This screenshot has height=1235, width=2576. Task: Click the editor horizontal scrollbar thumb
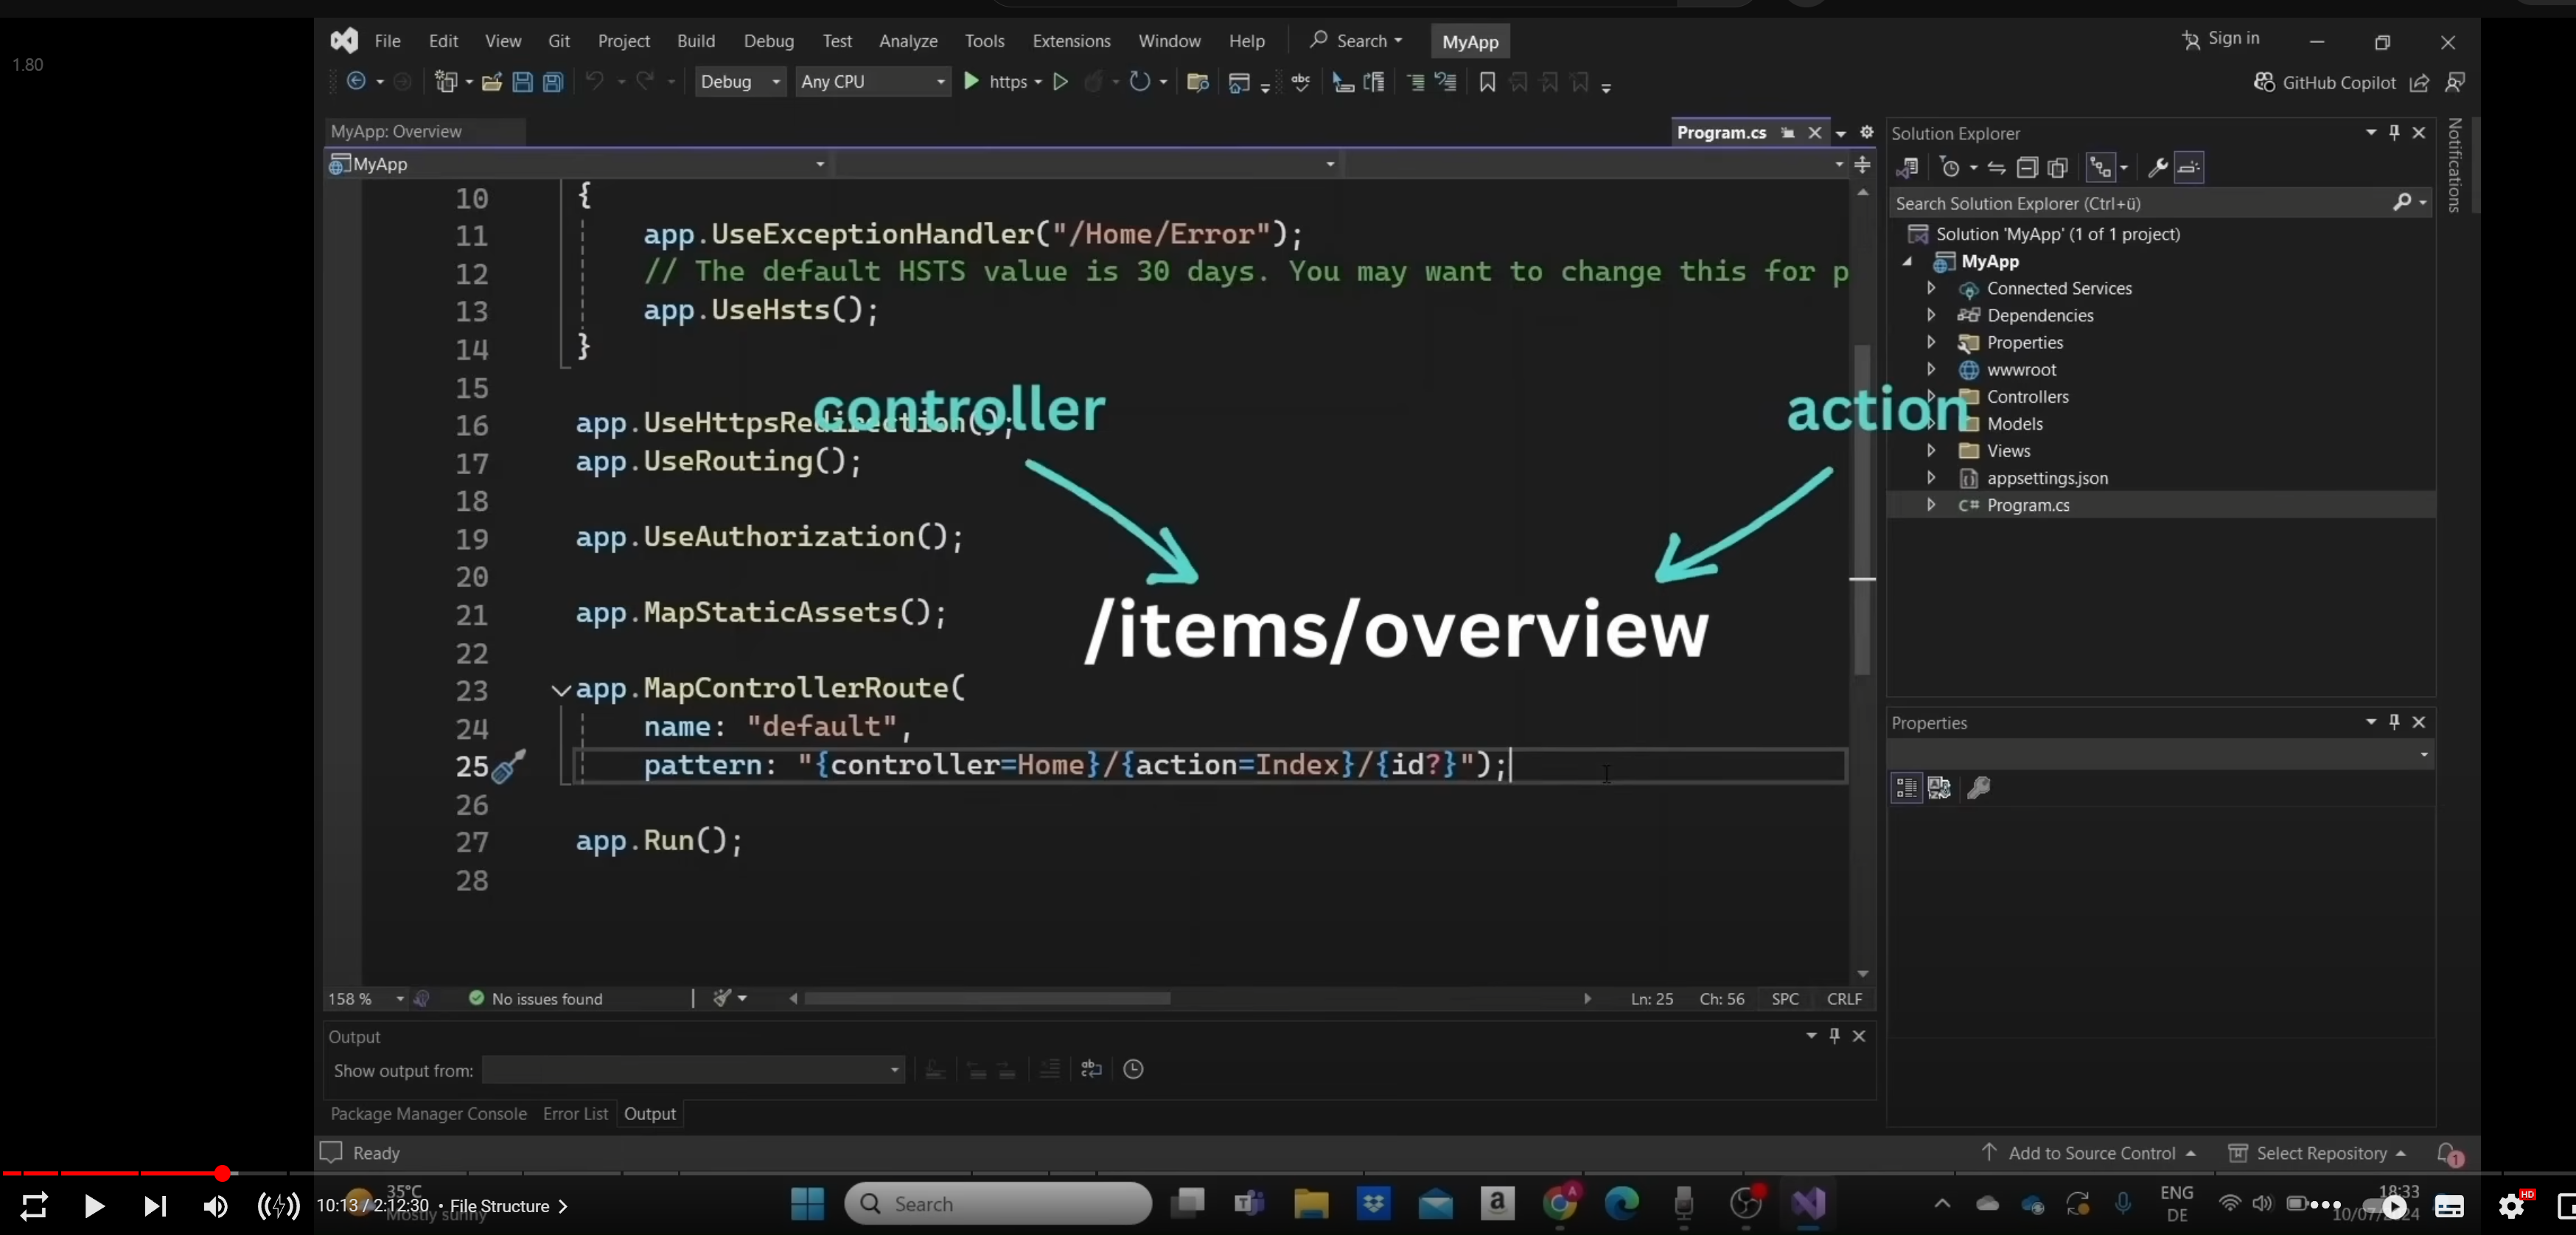(x=987, y=999)
